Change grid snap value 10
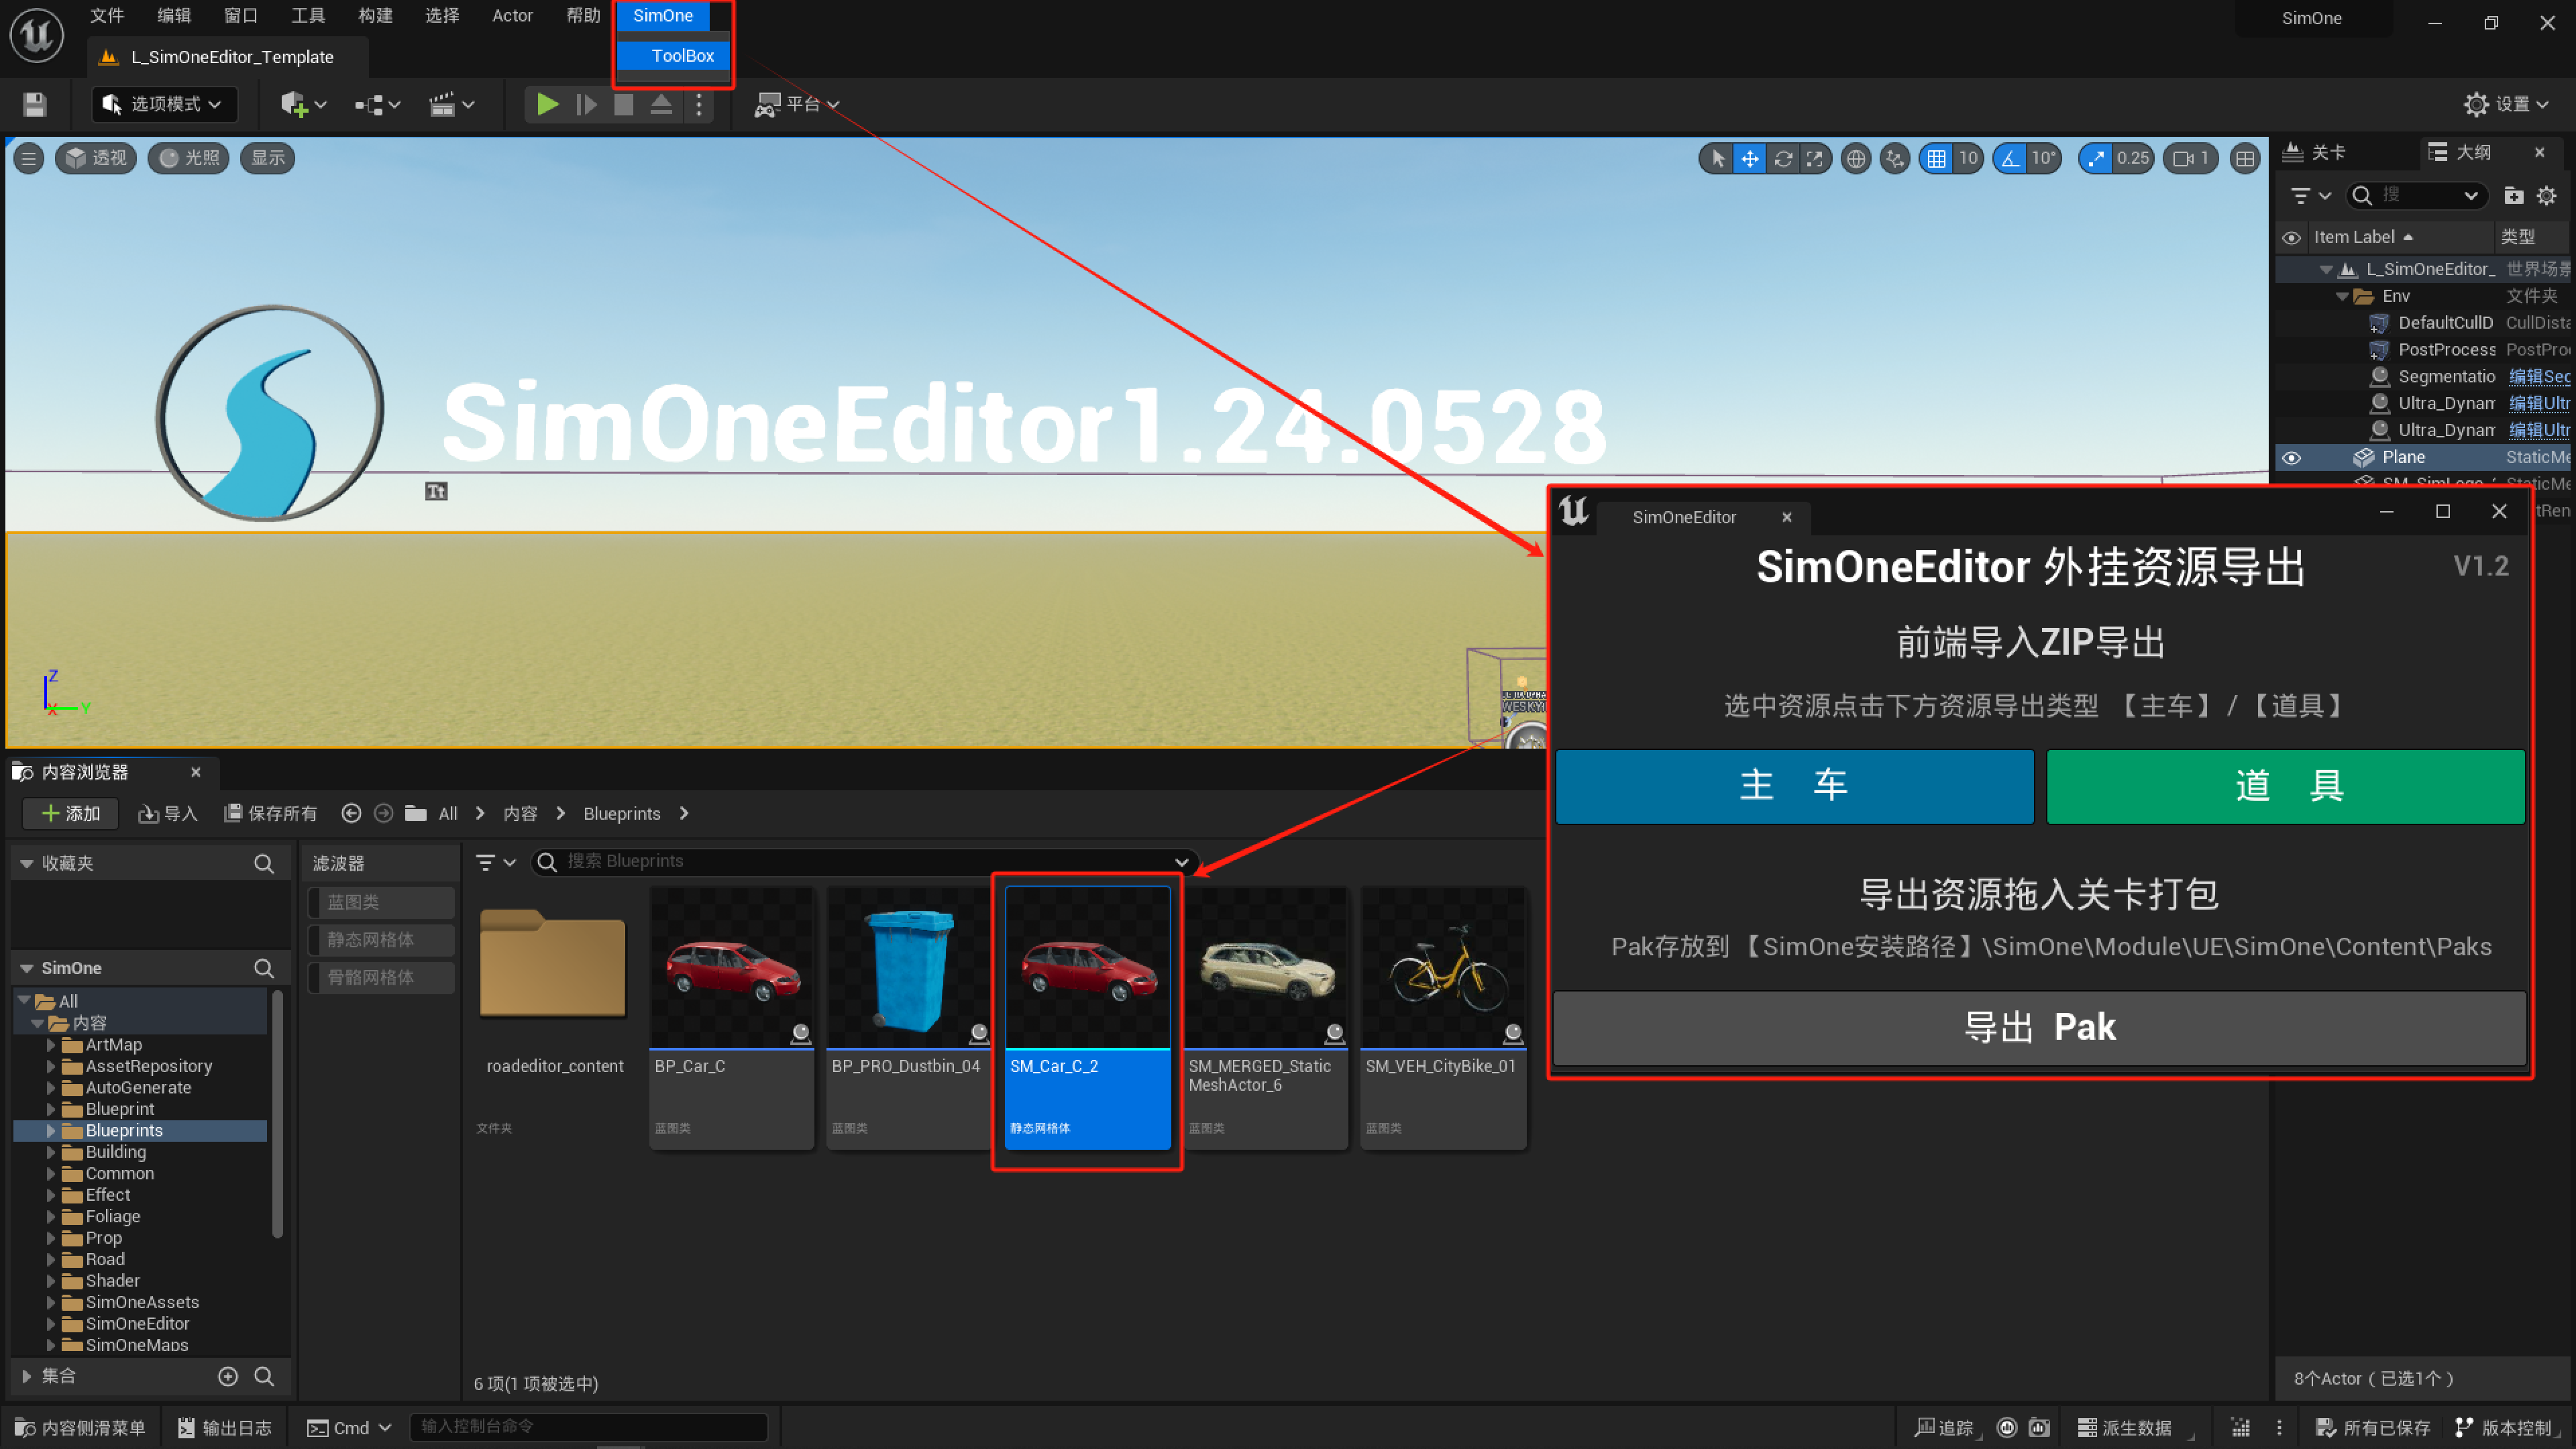The image size is (2576, 1449). pyautogui.click(x=1968, y=158)
